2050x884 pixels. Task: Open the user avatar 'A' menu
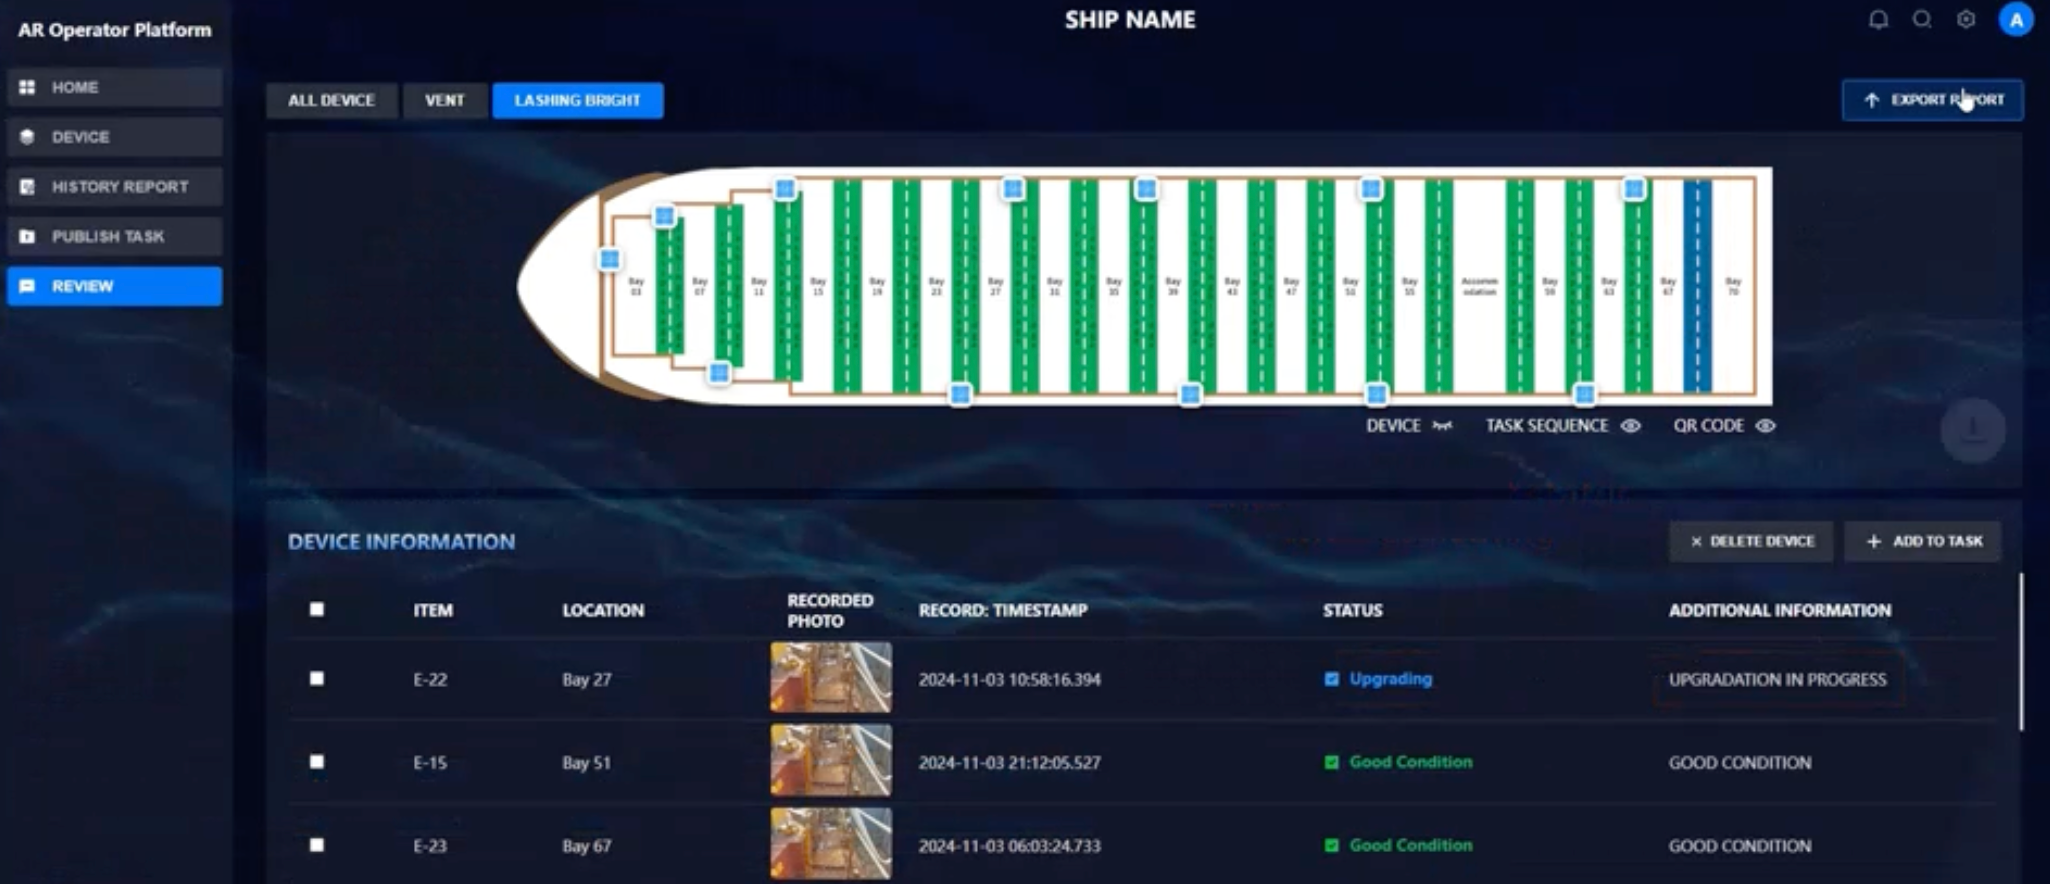(2015, 20)
